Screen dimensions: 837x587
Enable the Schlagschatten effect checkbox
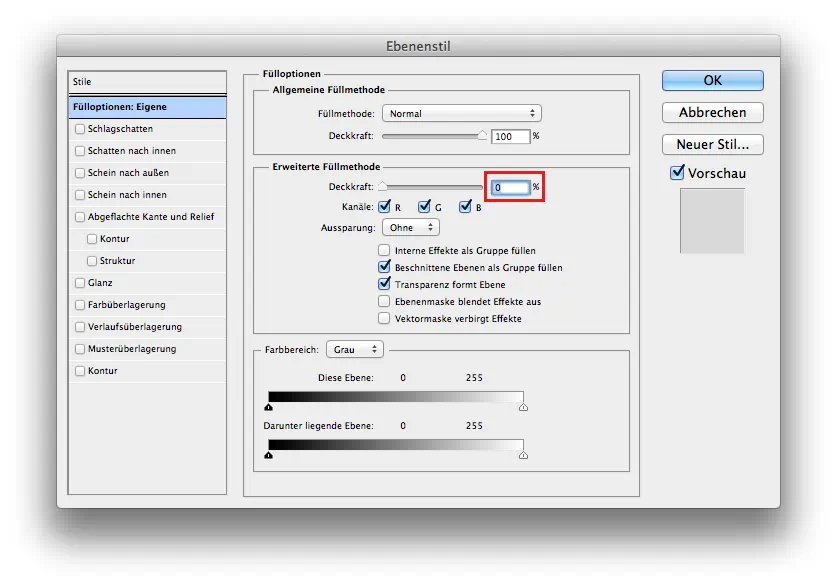[x=80, y=129]
